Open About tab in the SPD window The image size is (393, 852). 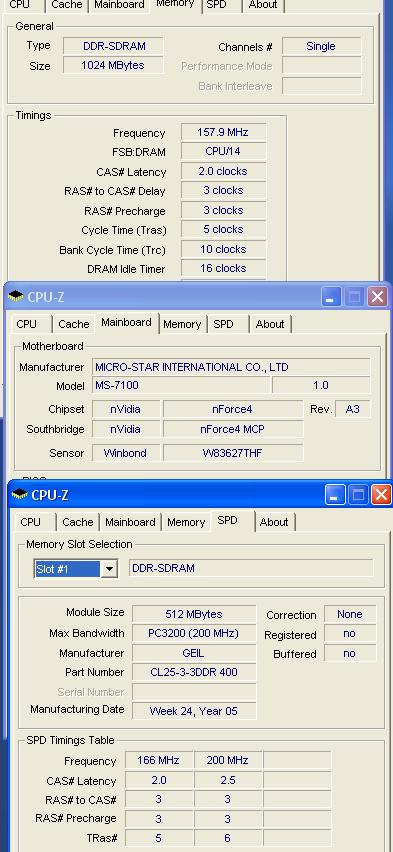pos(274,522)
